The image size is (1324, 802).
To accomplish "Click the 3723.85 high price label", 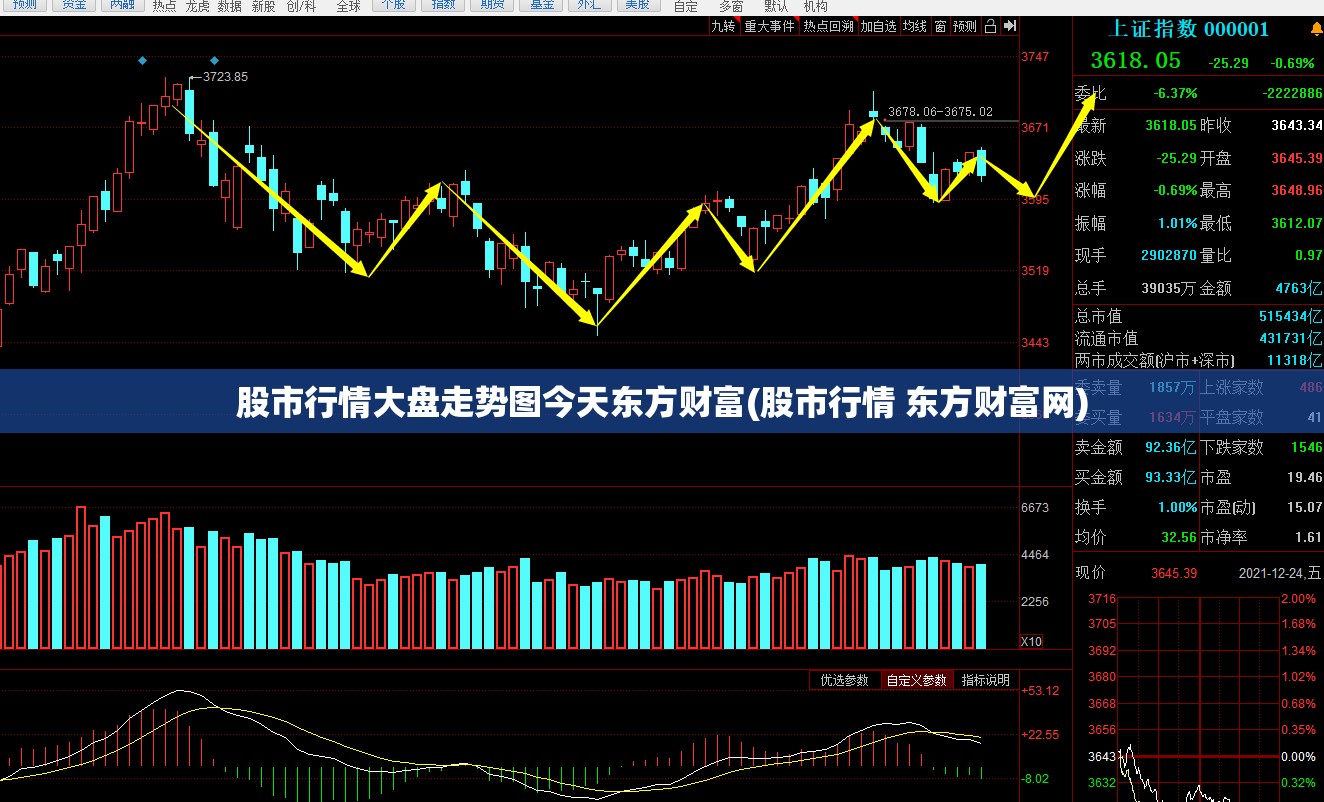I will 225,76.
